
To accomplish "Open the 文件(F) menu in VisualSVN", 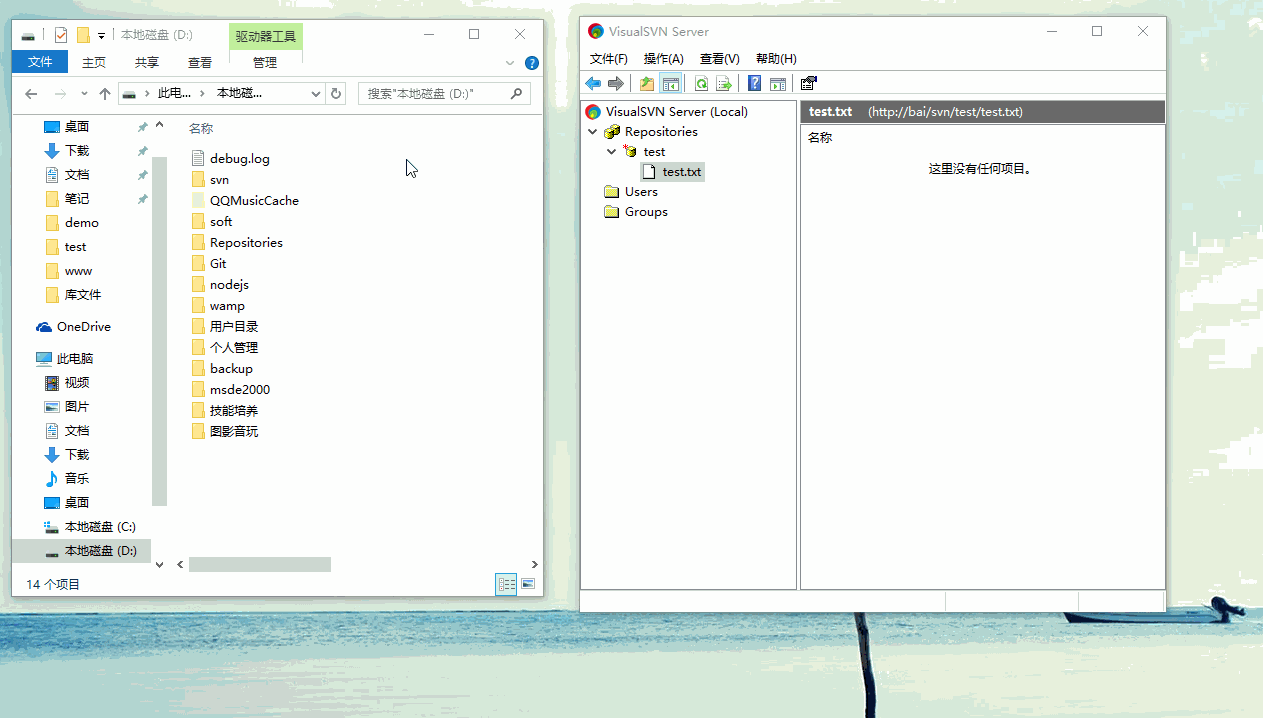I will click(x=609, y=59).
